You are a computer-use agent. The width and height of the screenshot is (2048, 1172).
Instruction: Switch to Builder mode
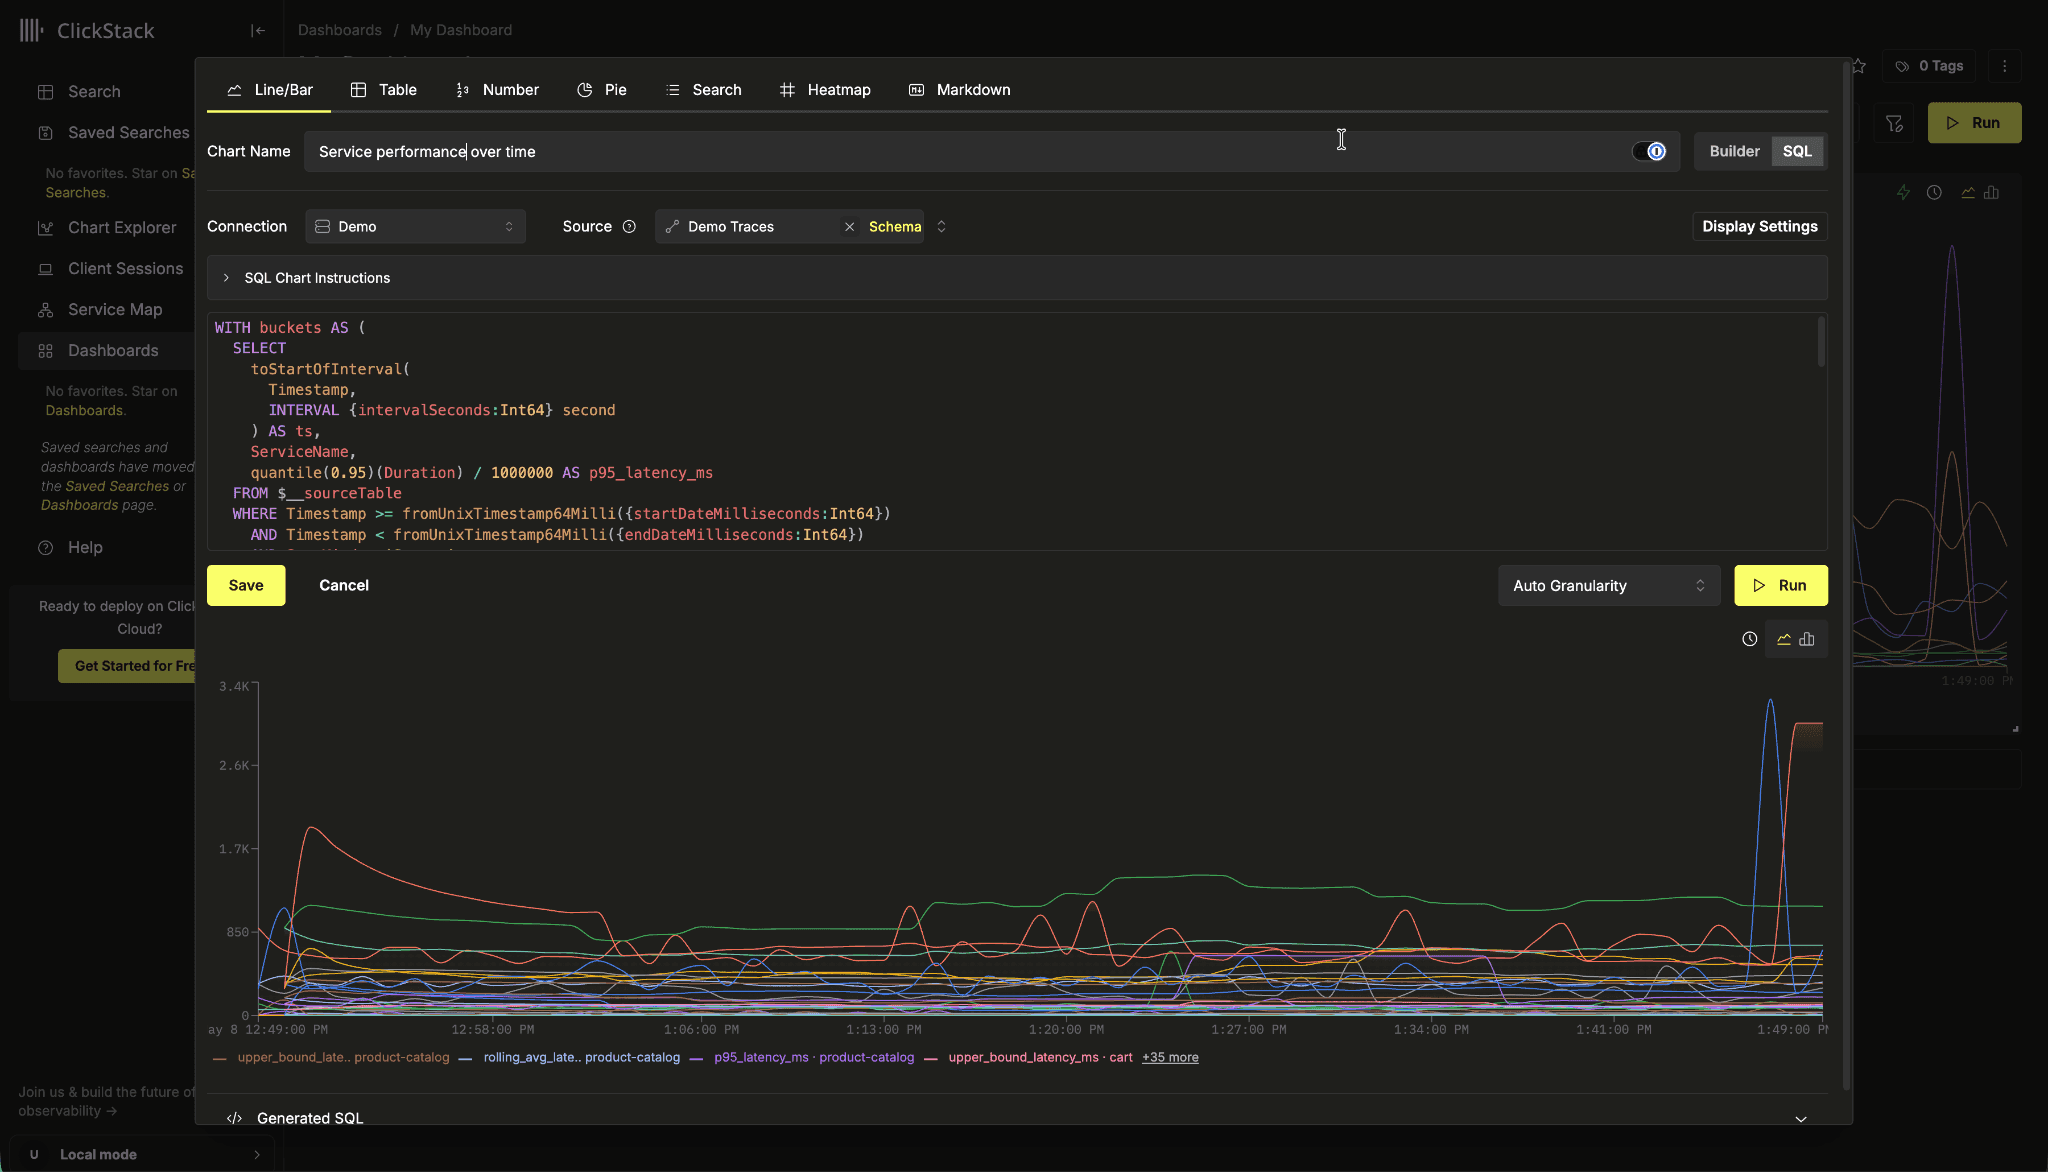point(1734,152)
